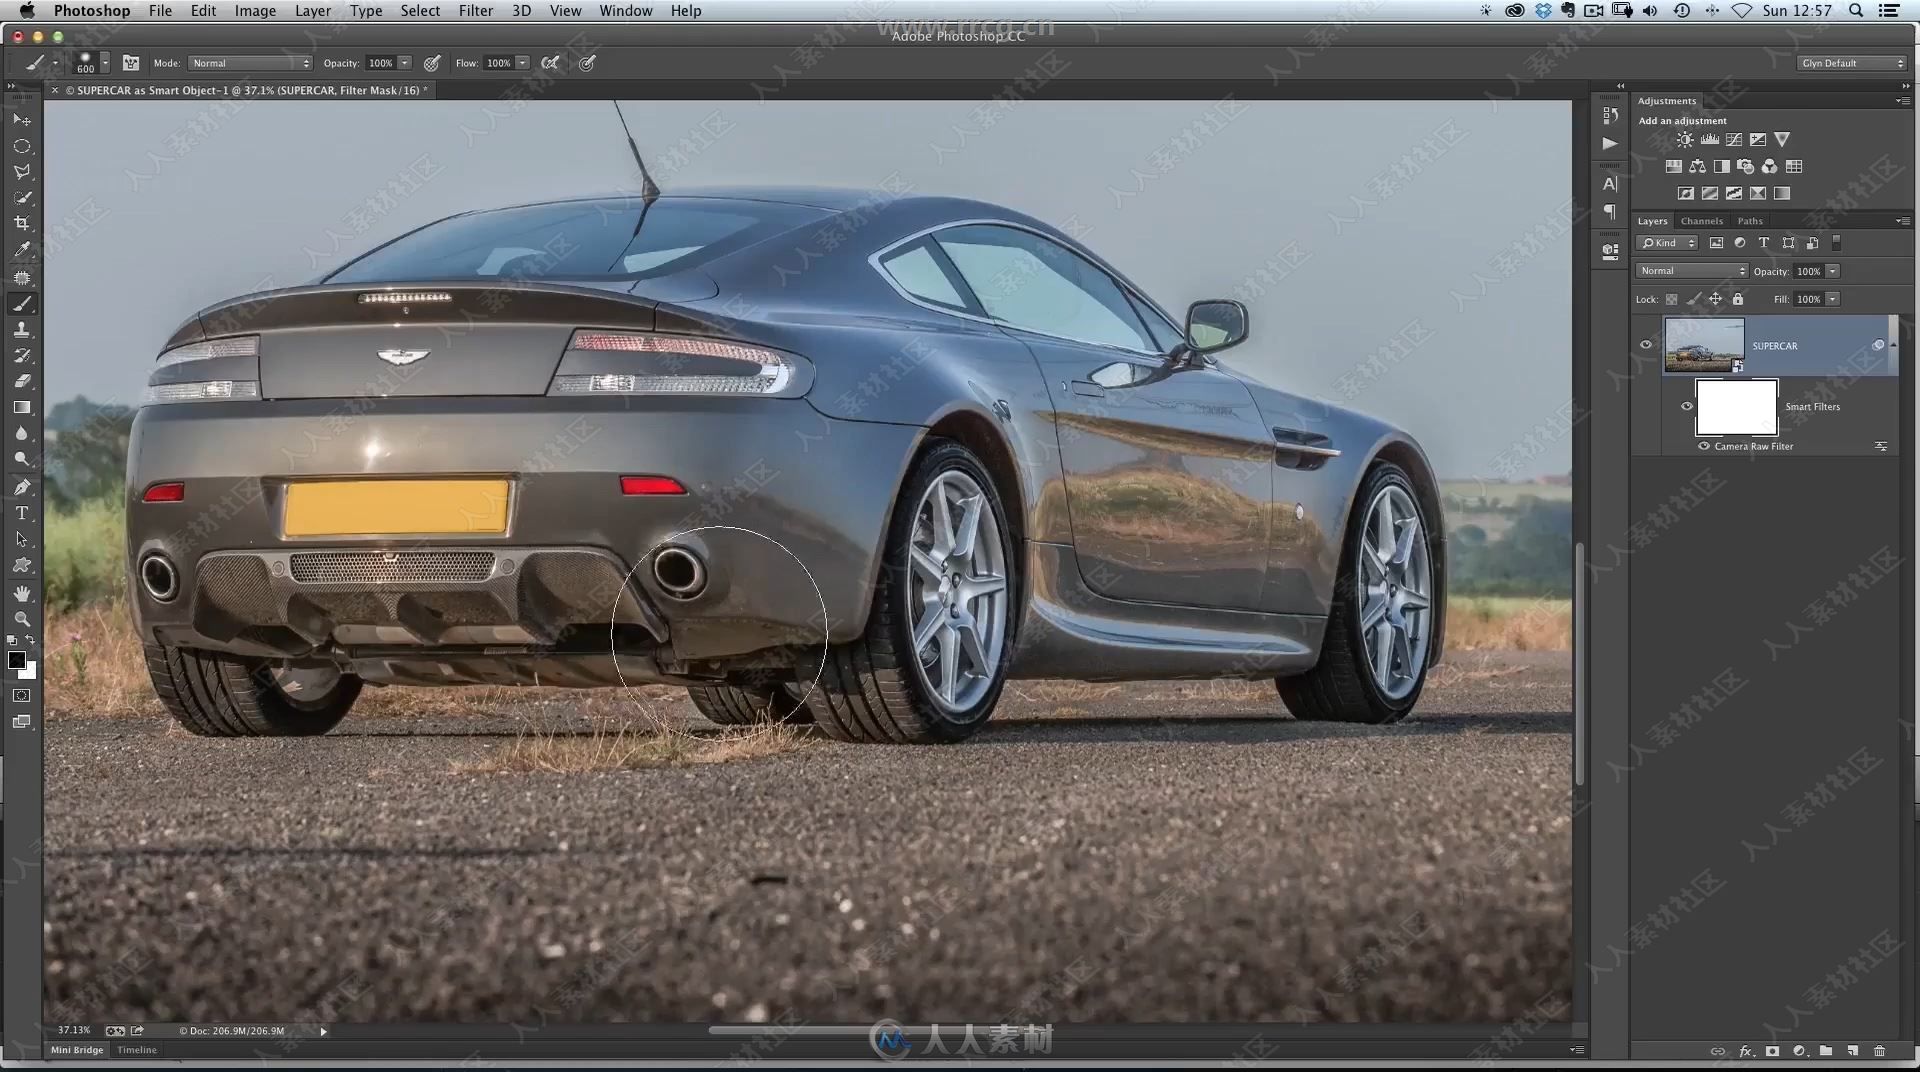
Task: Select the Horizontal Type tool
Action: coord(21,513)
